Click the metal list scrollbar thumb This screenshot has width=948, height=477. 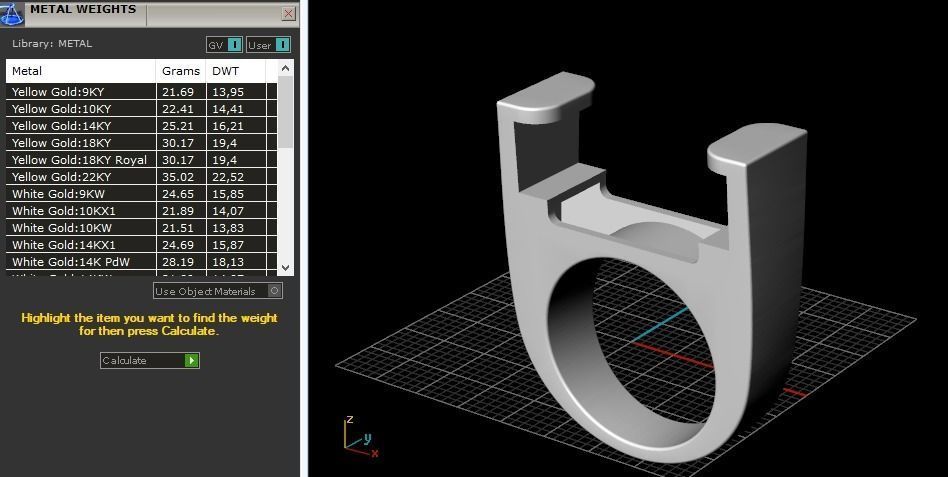tap(286, 112)
